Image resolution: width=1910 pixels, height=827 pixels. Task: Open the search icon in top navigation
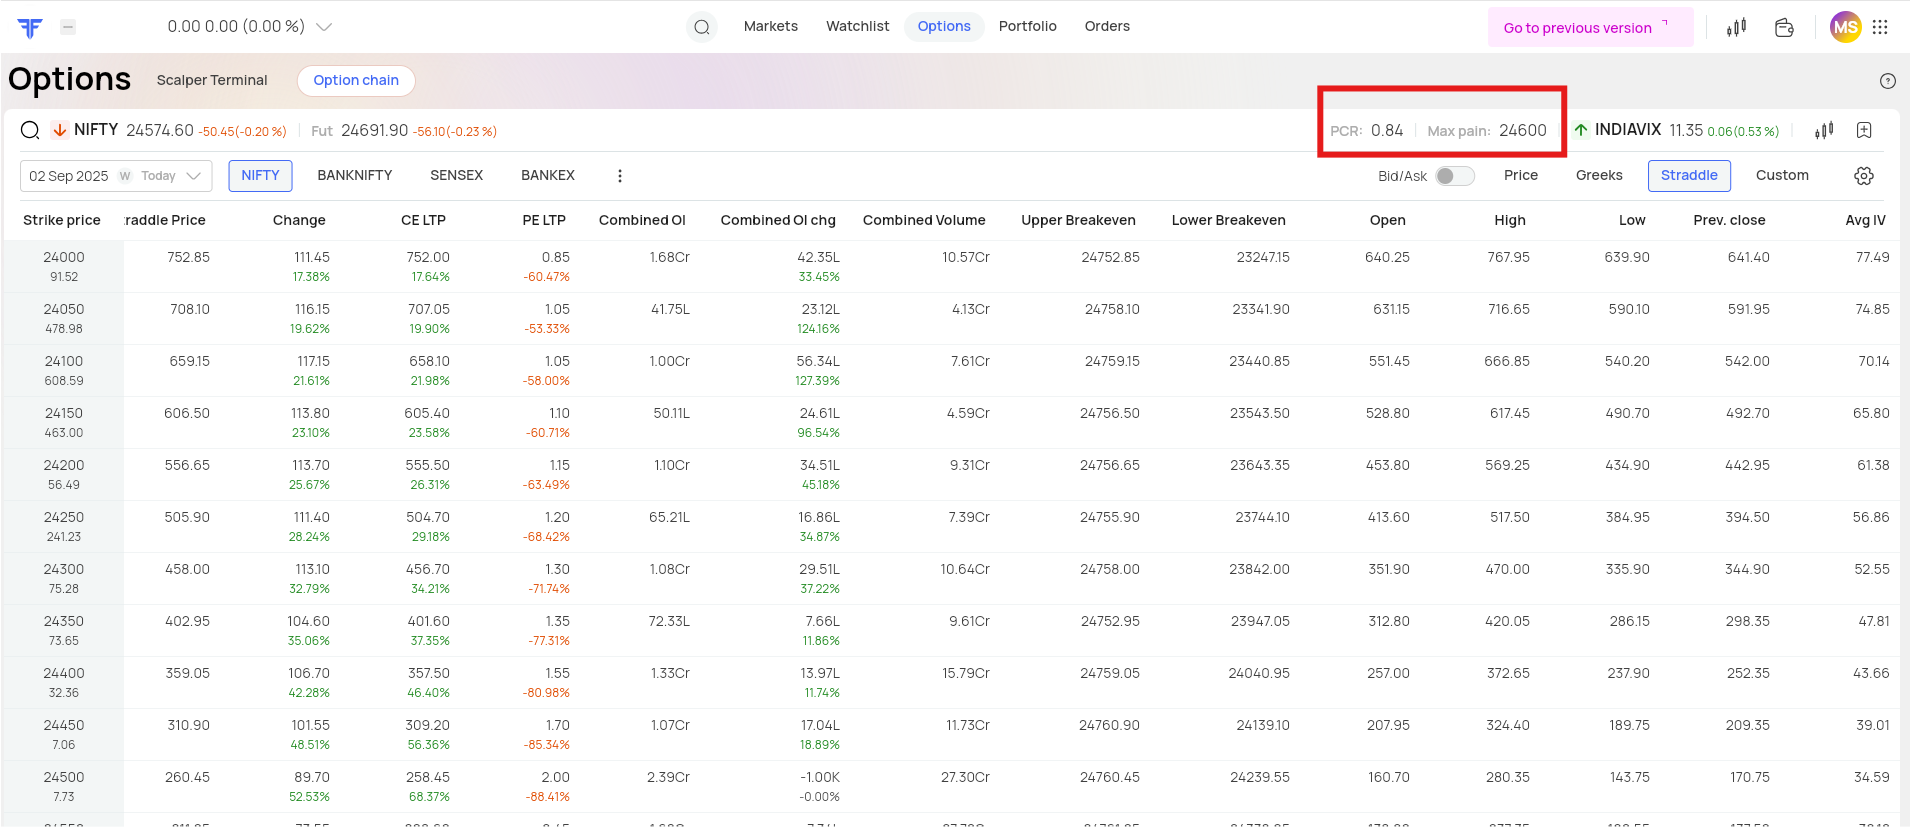[x=702, y=27]
